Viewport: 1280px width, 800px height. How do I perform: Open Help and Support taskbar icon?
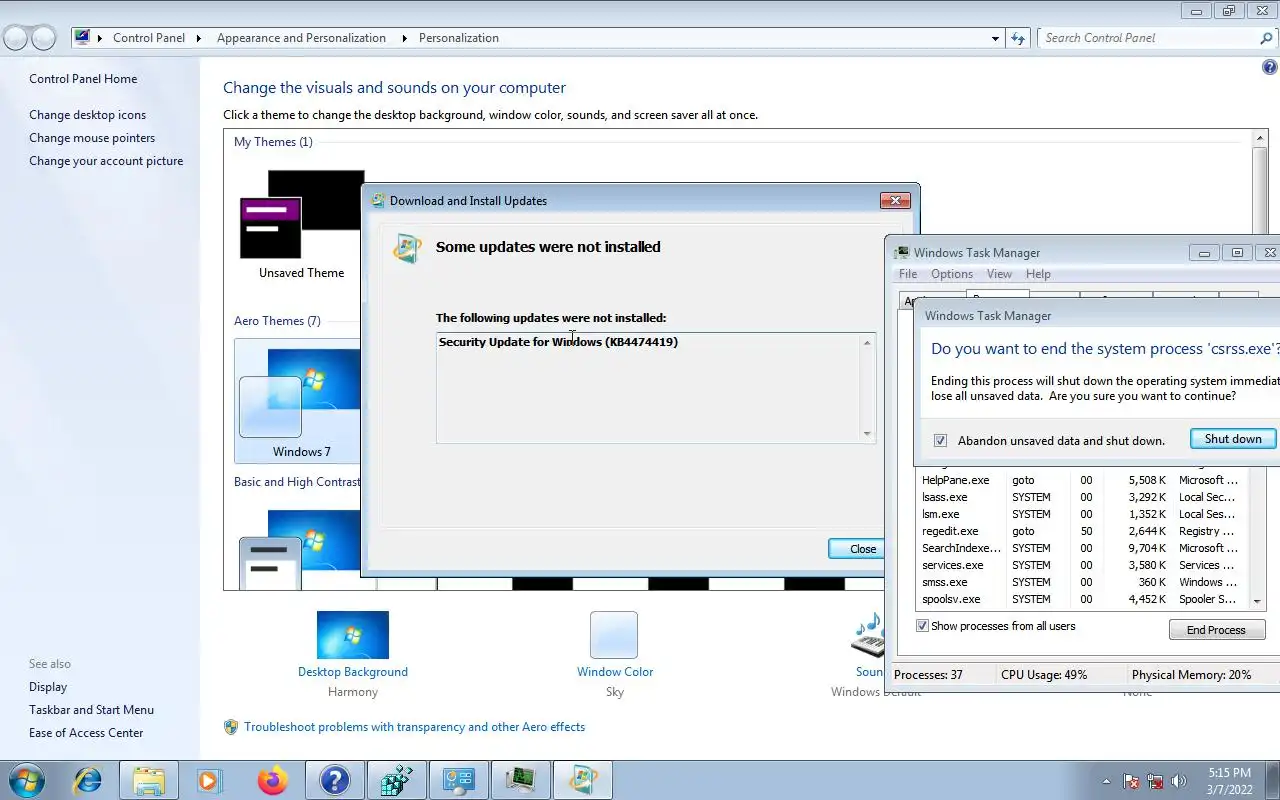[x=334, y=779]
